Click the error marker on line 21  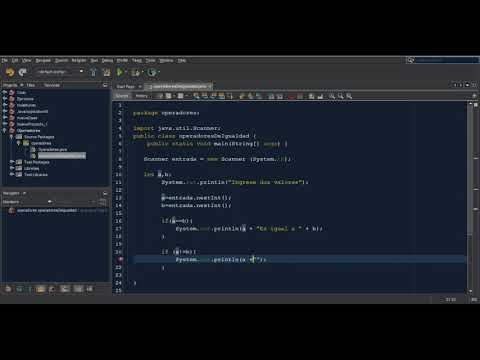121,259
